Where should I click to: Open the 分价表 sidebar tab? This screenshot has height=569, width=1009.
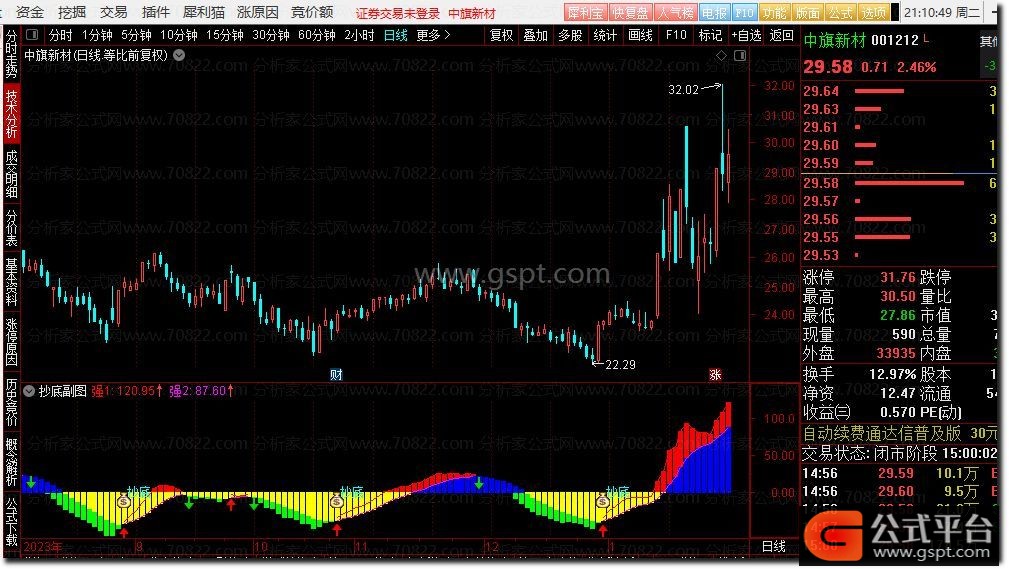pyautogui.click(x=11, y=227)
